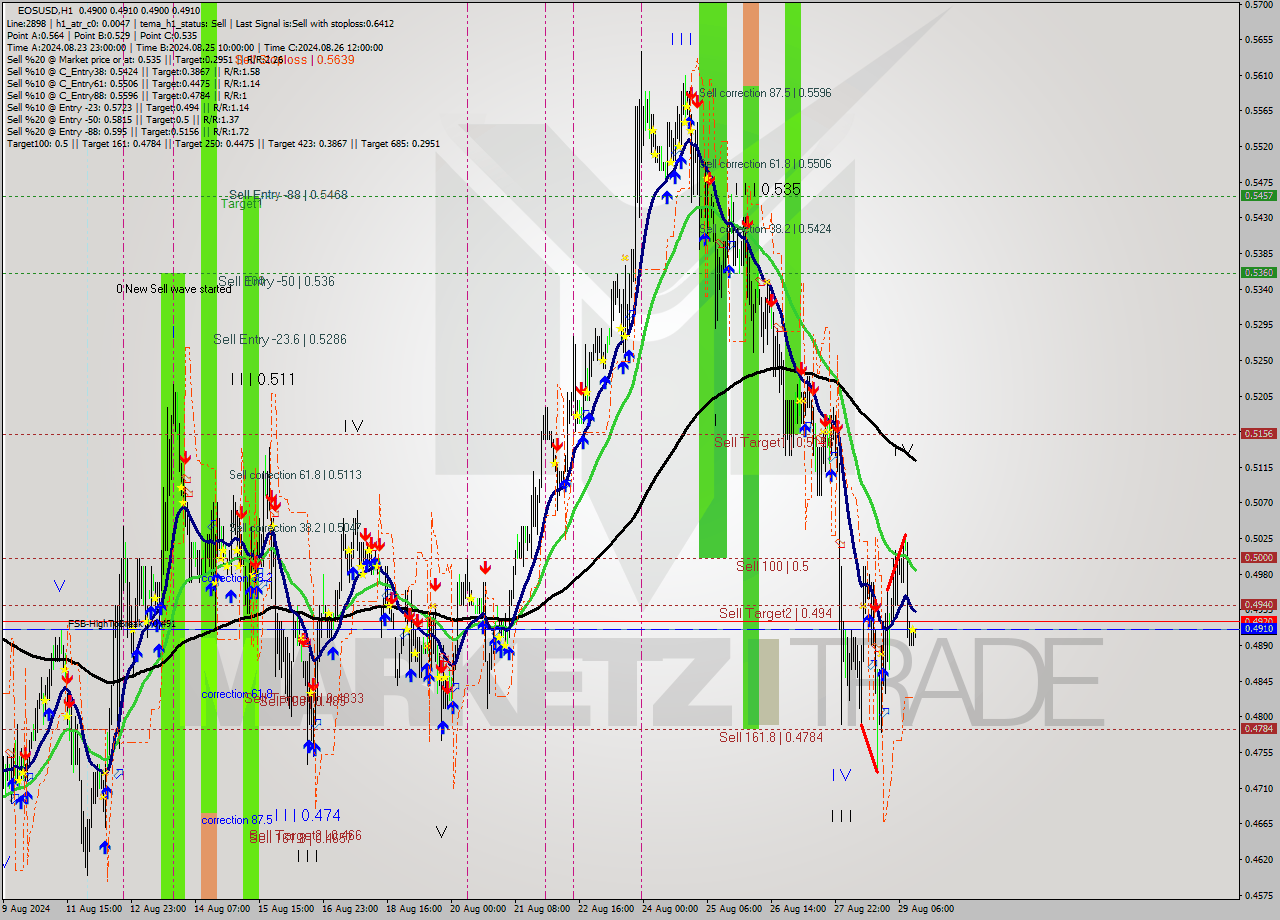Click the 'Sell correction 38.2 | 0.5047' label
Viewport: 1280px width, 920px height.
click(x=295, y=528)
